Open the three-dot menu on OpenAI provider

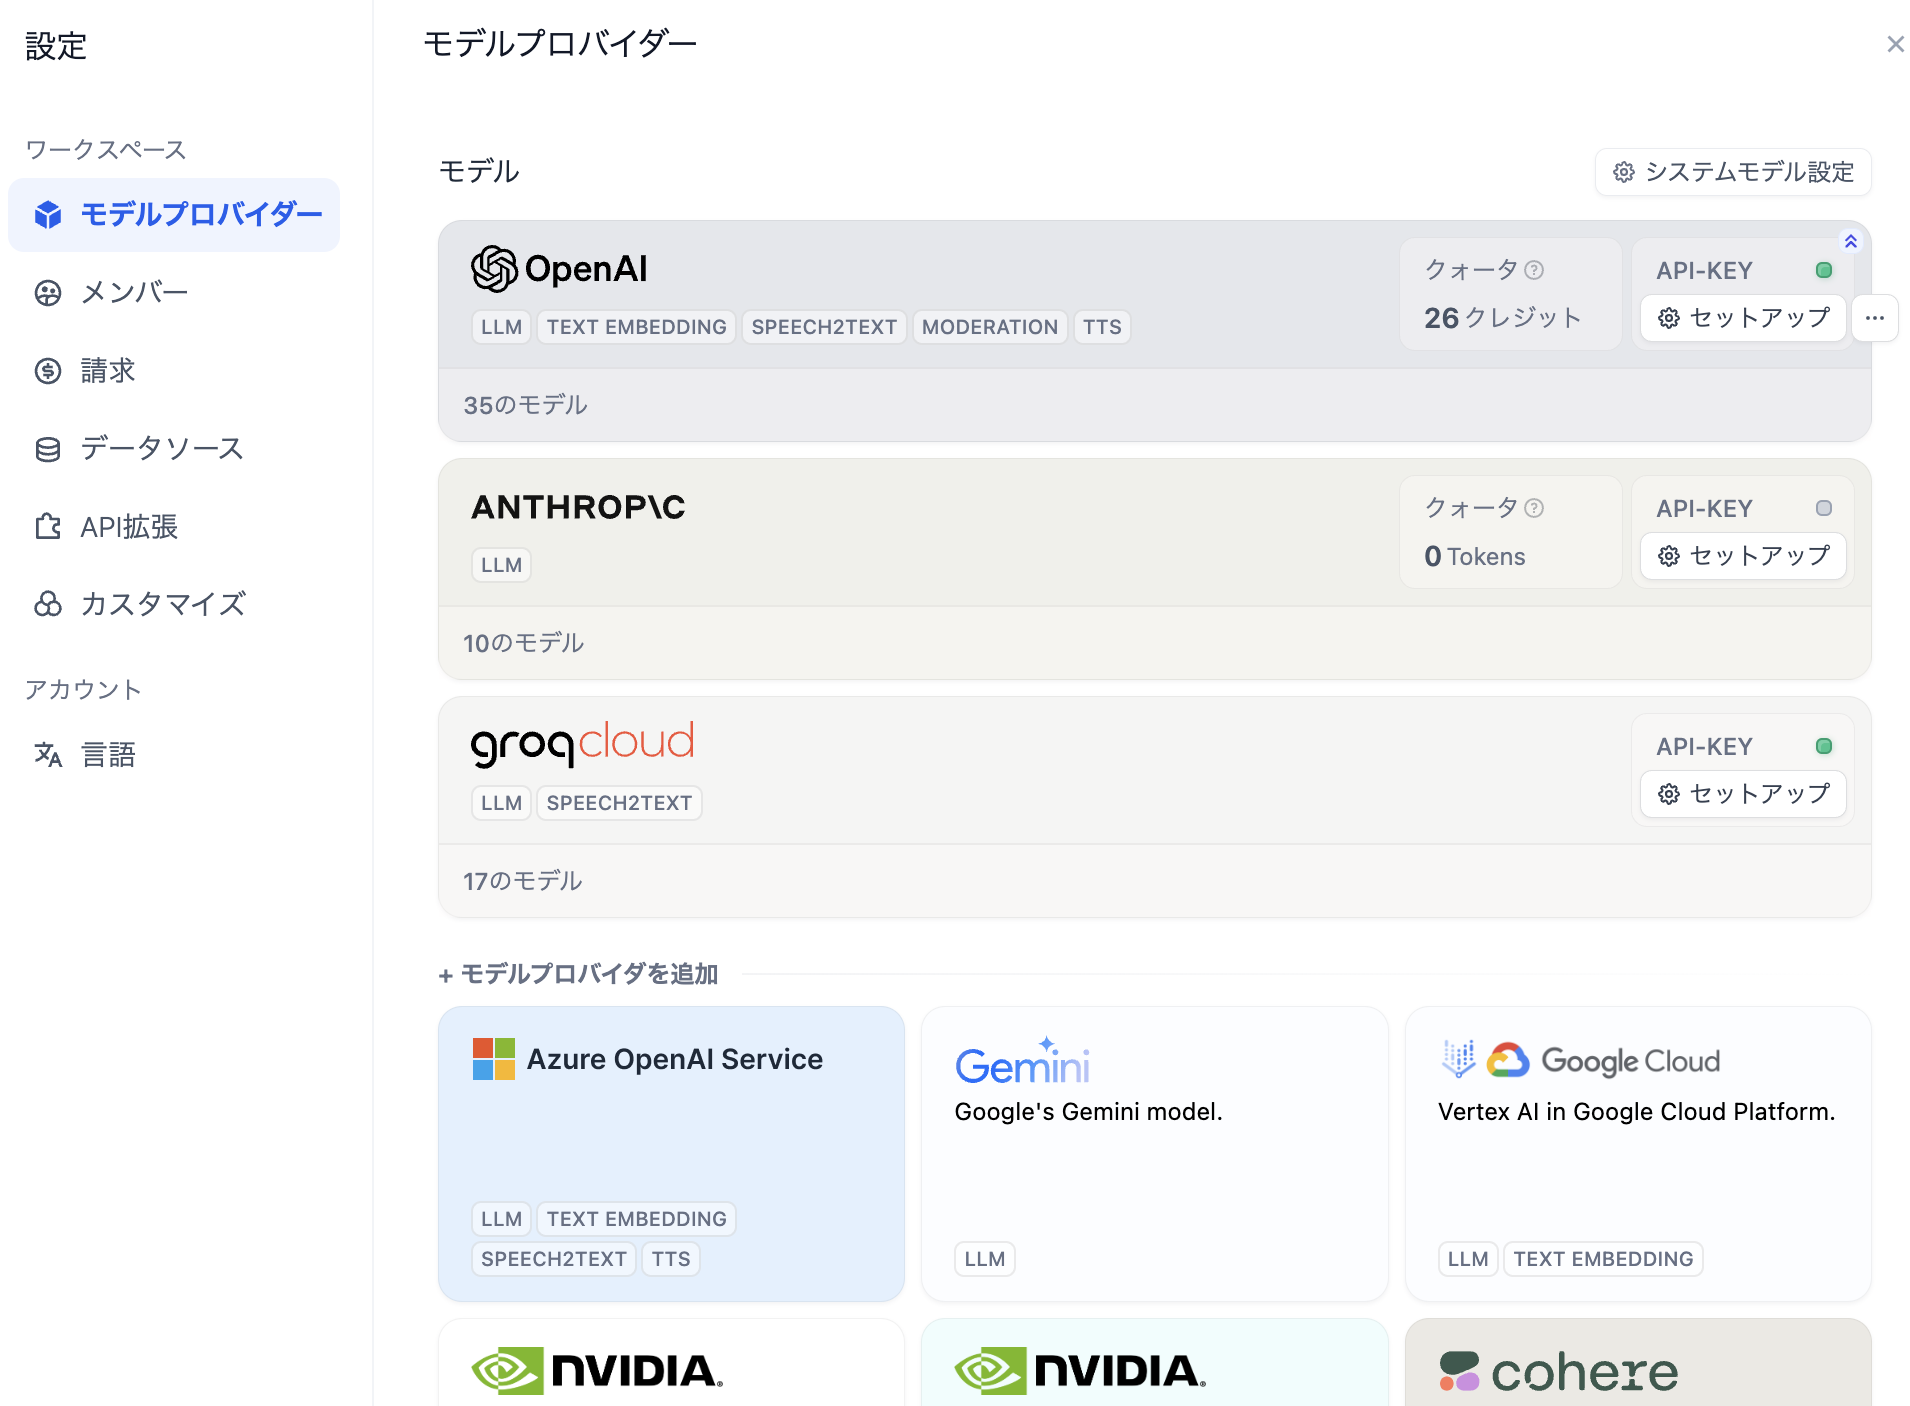coord(1876,318)
